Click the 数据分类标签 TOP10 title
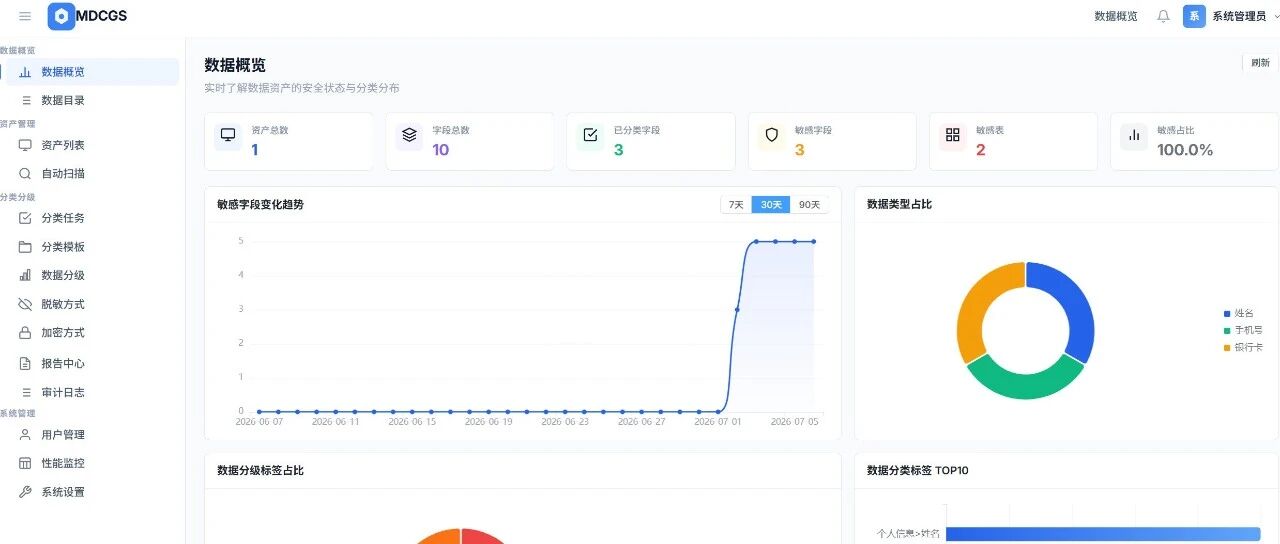Viewport: 1280px width, 544px height. [917, 470]
